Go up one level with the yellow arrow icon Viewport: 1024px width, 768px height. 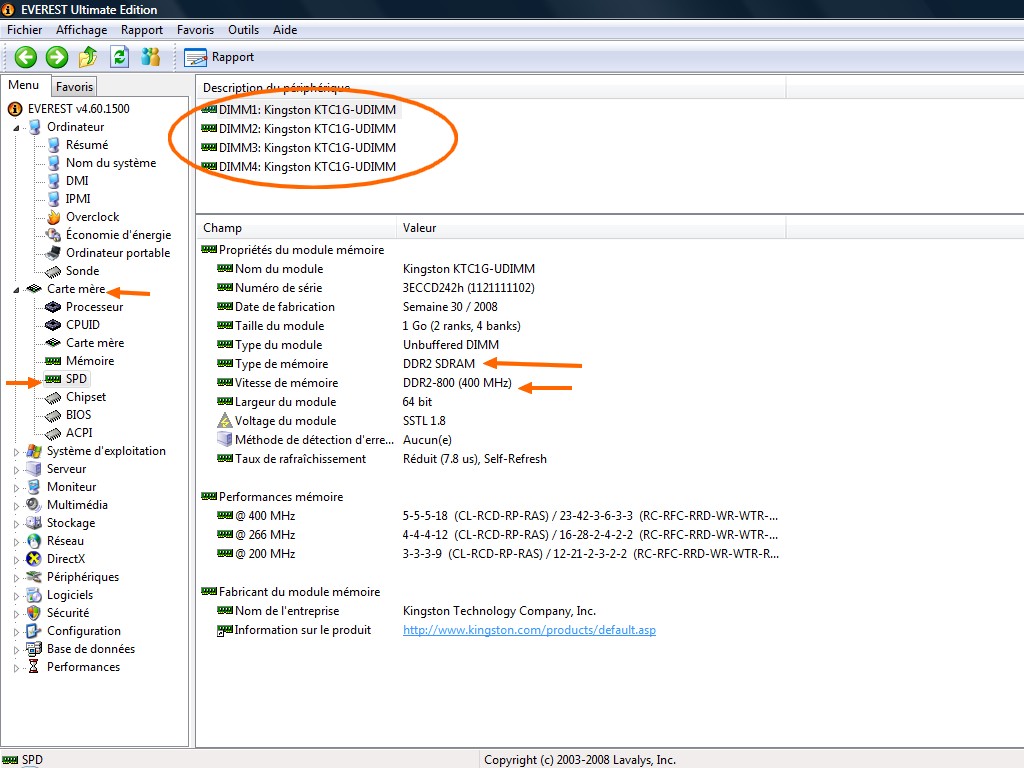pos(88,57)
